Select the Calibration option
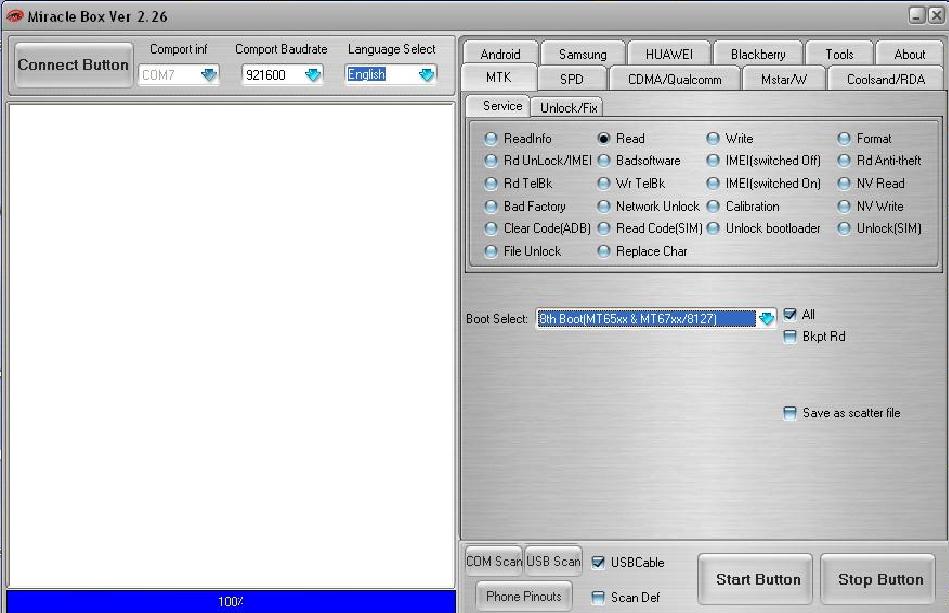949x613 pixels. coord(743,206)
